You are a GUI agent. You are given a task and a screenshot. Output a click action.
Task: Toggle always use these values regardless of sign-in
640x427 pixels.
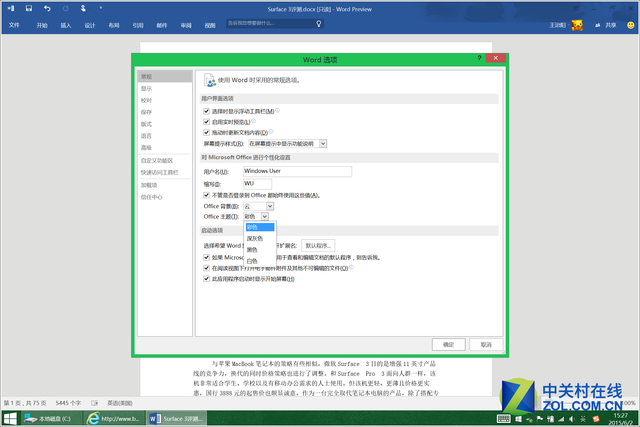[x=207, y=195]
